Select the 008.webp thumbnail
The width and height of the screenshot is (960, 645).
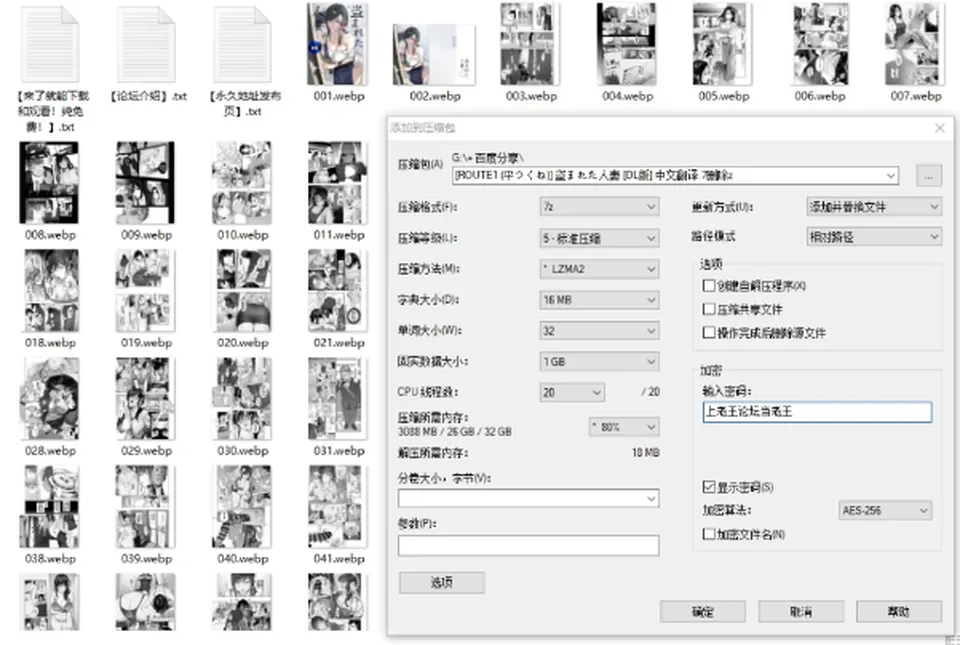click(x=49, y=182)
